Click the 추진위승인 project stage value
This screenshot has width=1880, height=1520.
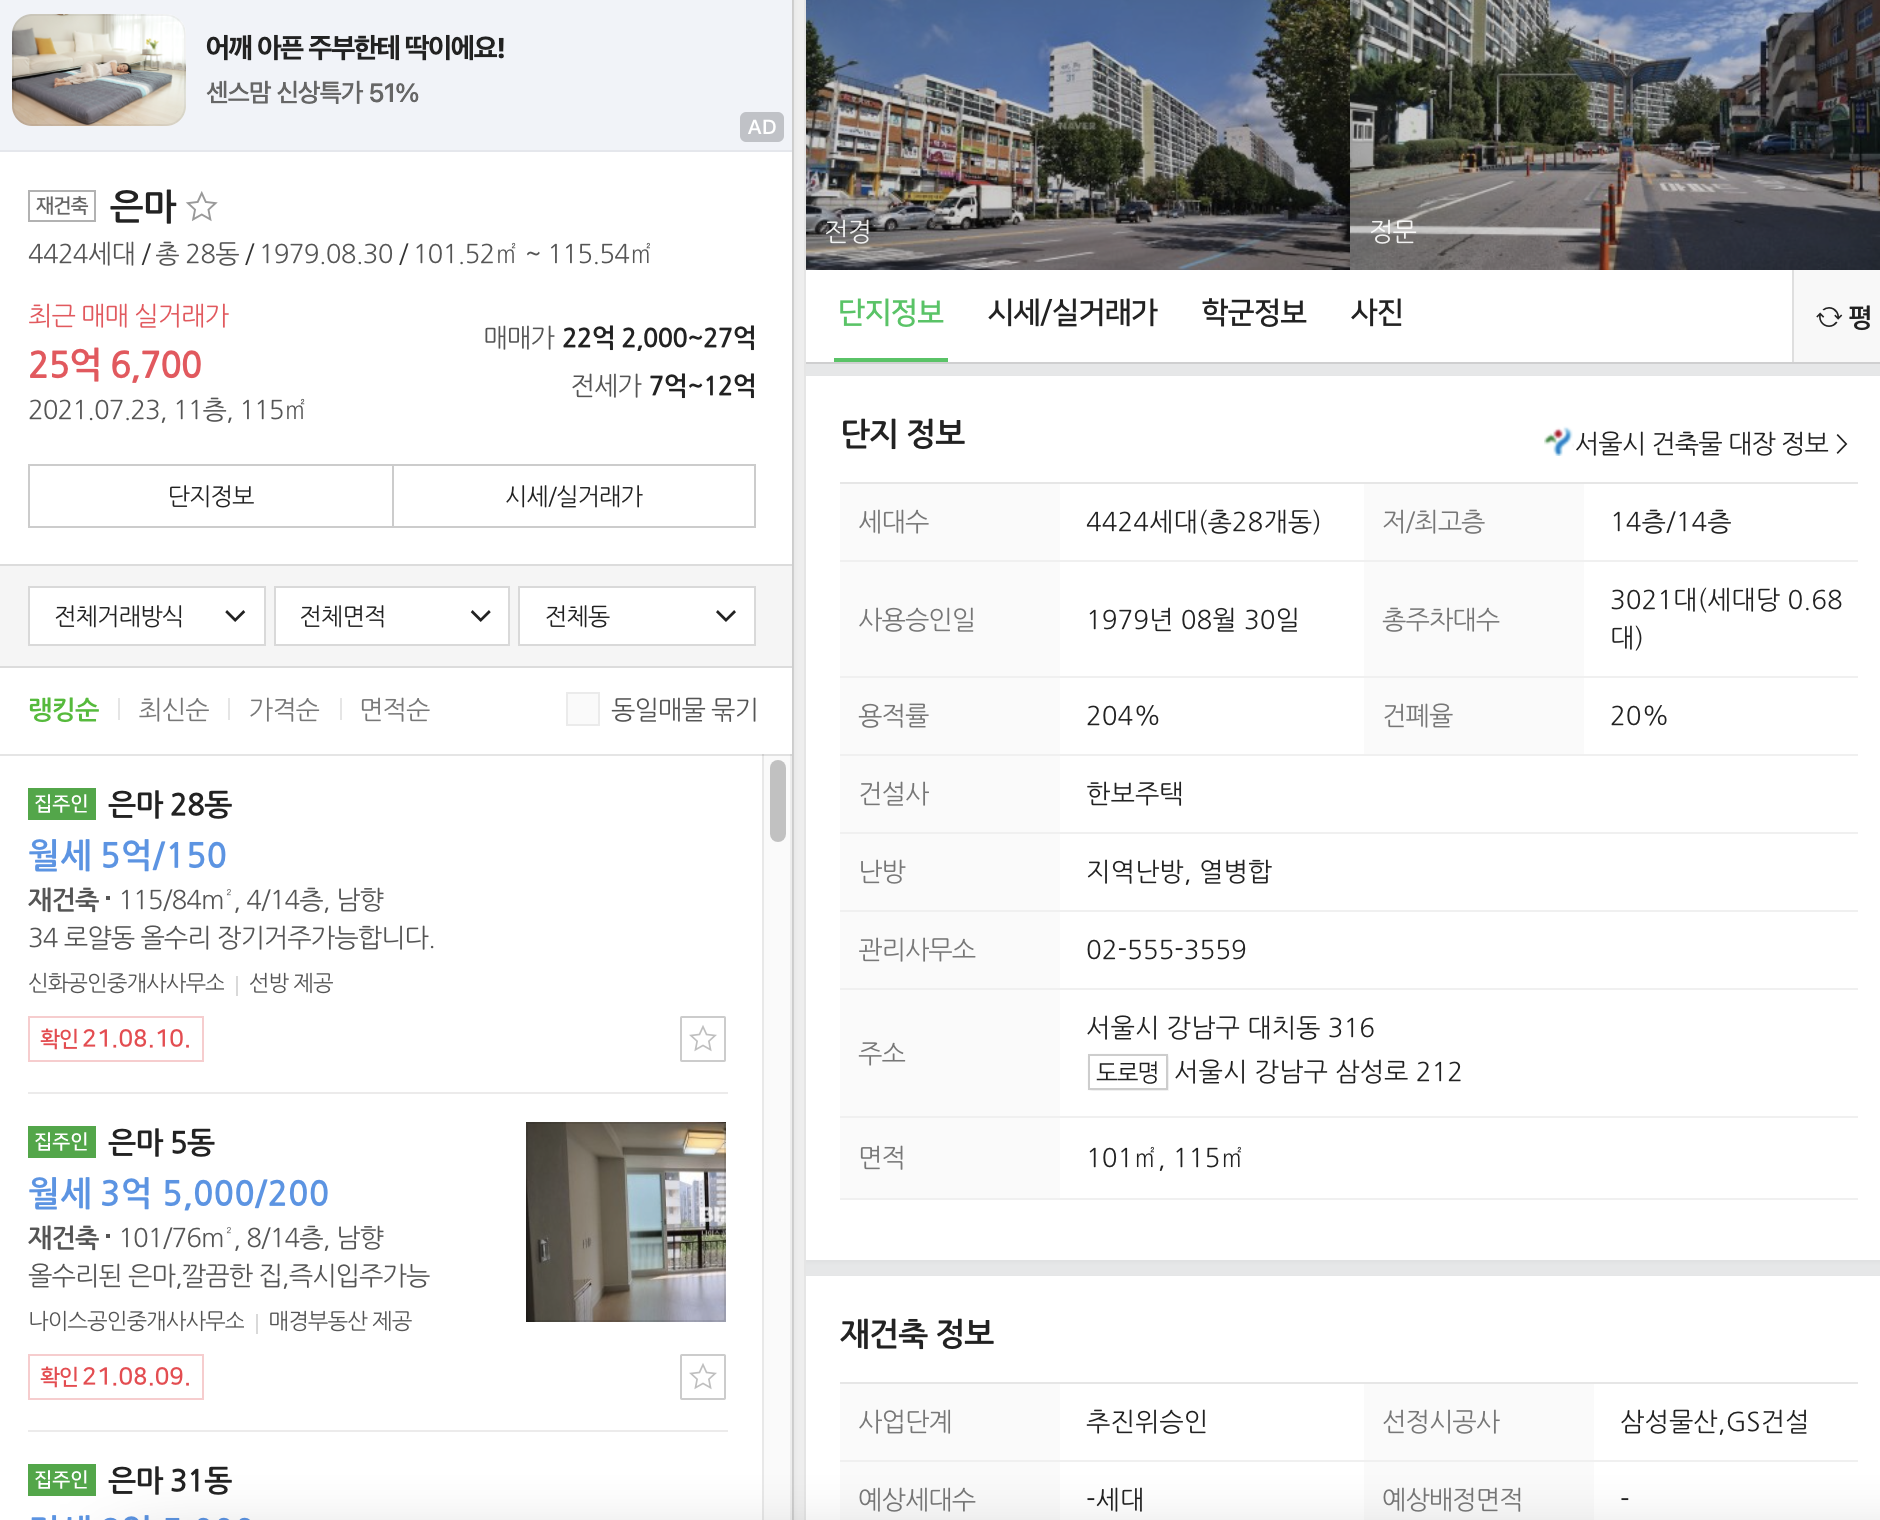point(1146,1421)
